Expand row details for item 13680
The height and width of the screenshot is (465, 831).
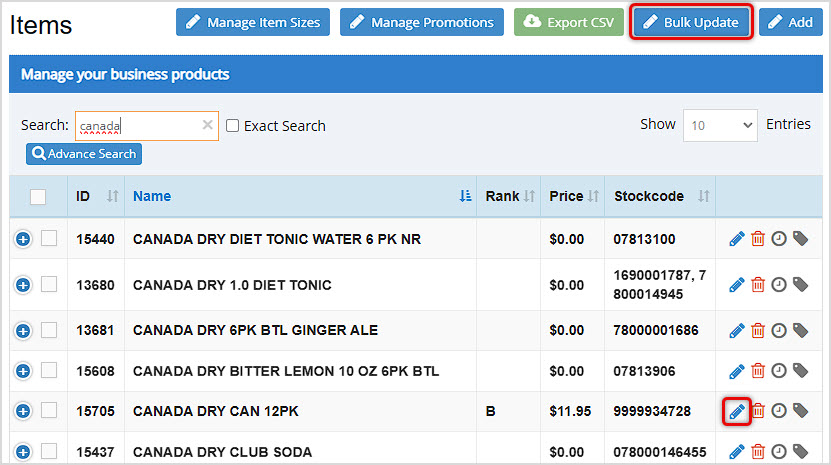[x=23, y=285]
